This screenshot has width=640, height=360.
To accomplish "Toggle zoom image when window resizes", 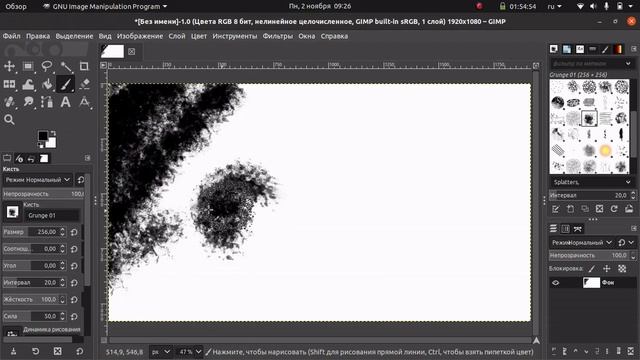I will (x=536, y=65).
